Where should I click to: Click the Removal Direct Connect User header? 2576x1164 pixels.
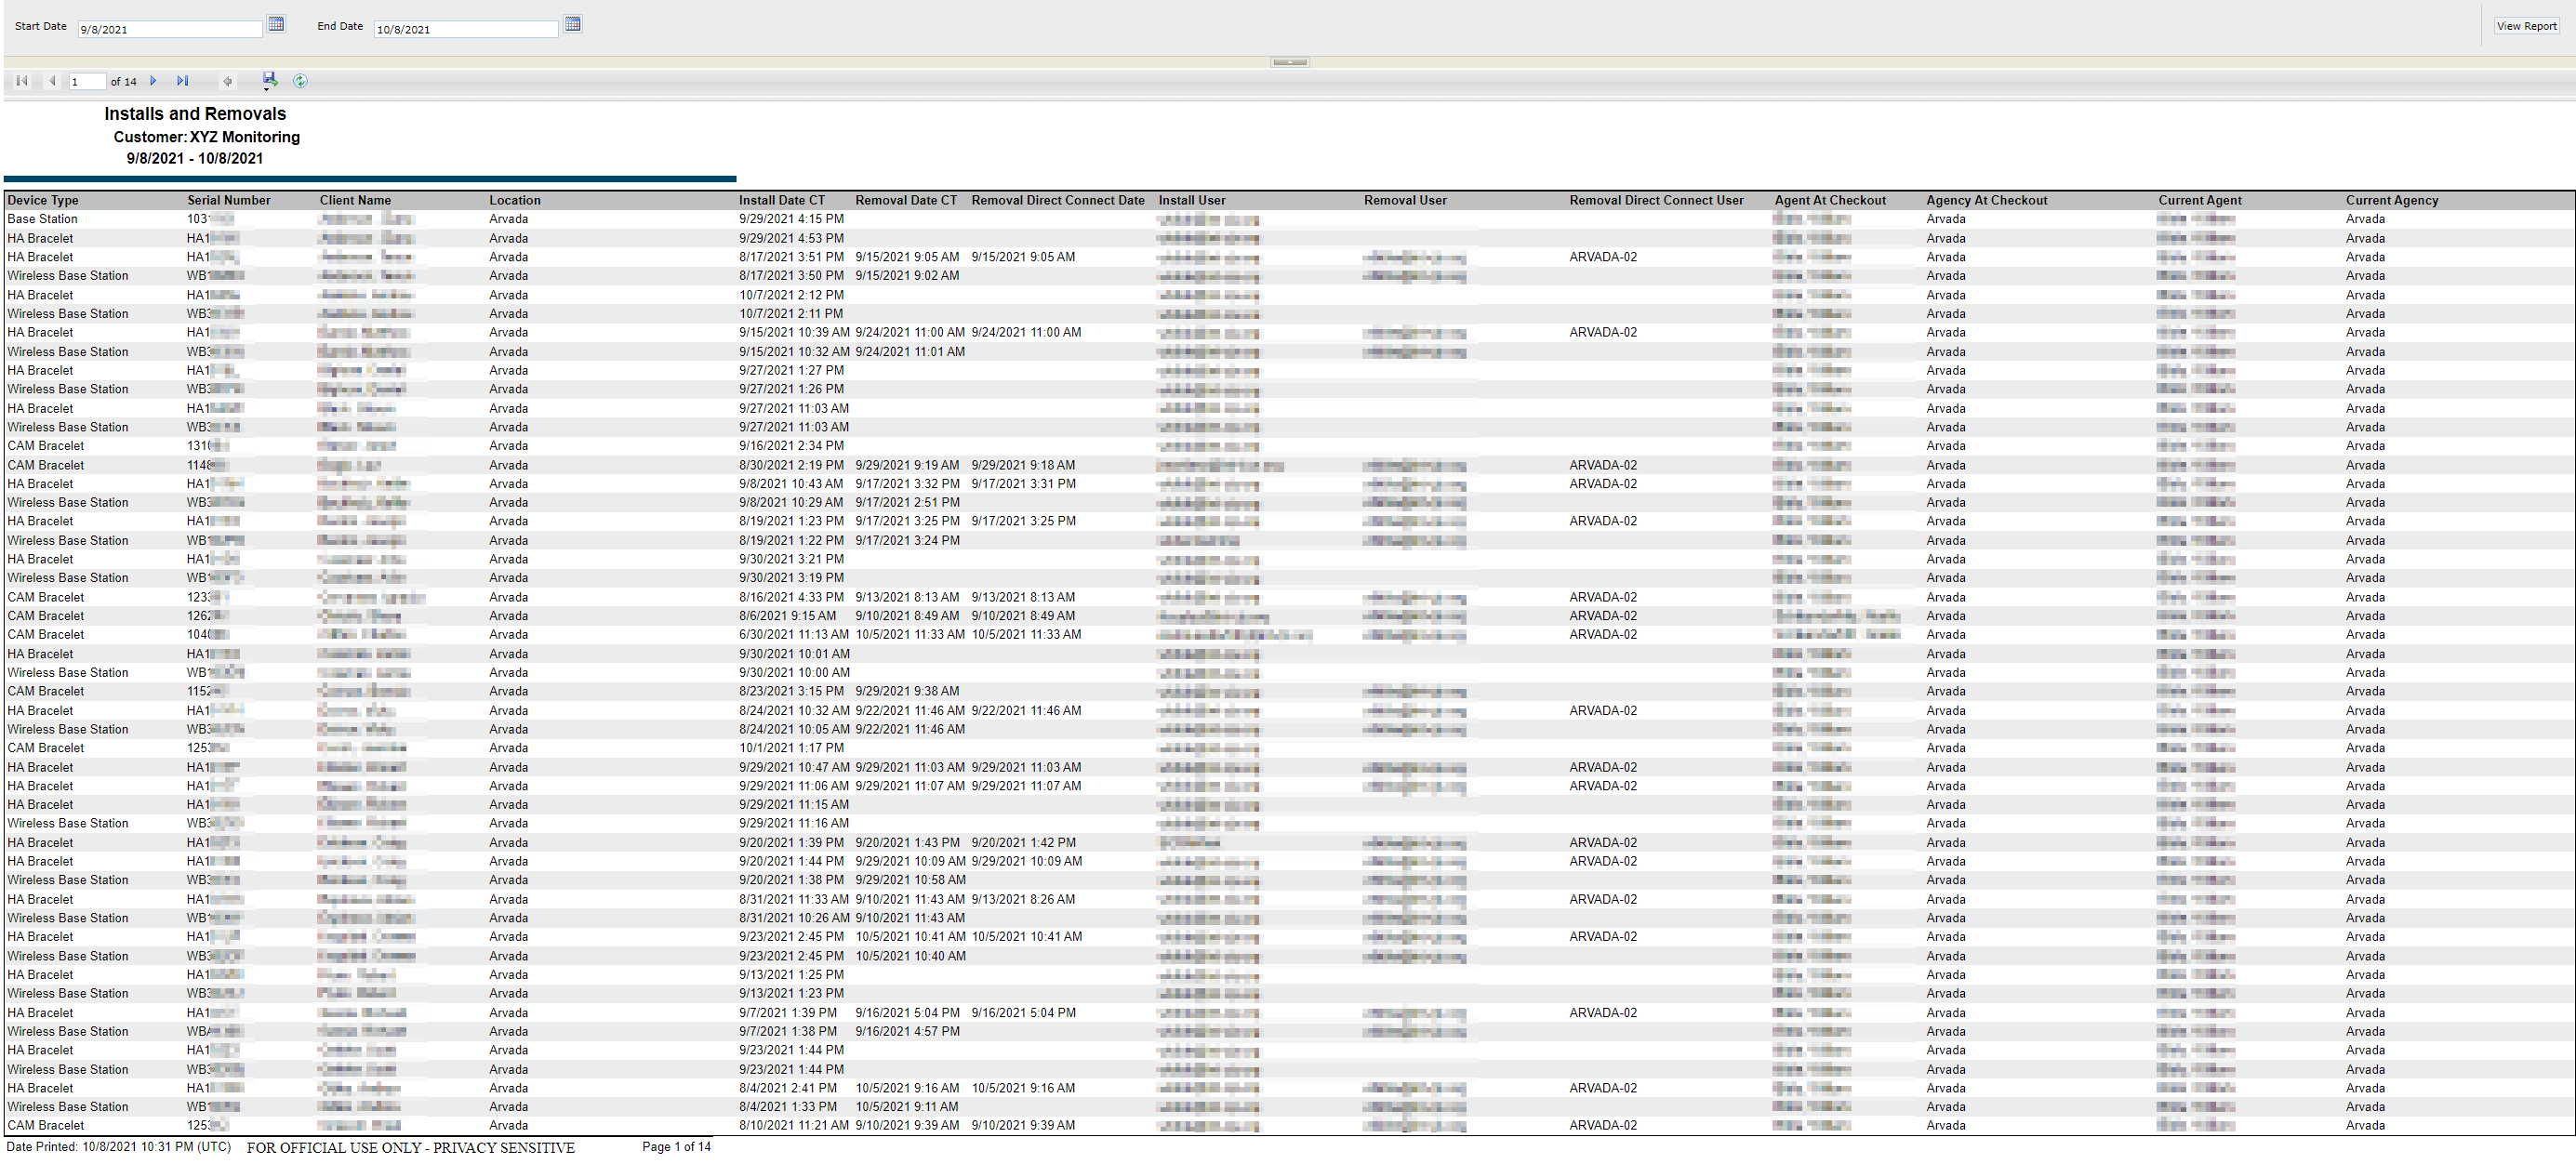(1656, 200)
